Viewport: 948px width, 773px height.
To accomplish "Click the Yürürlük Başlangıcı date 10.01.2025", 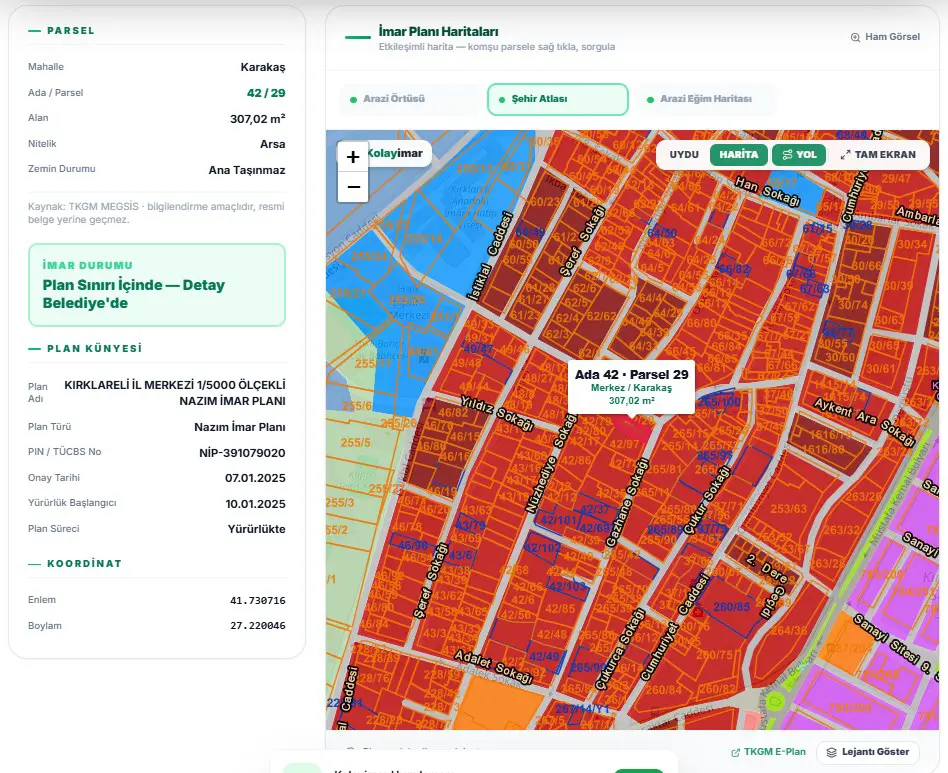I will 255,504.
